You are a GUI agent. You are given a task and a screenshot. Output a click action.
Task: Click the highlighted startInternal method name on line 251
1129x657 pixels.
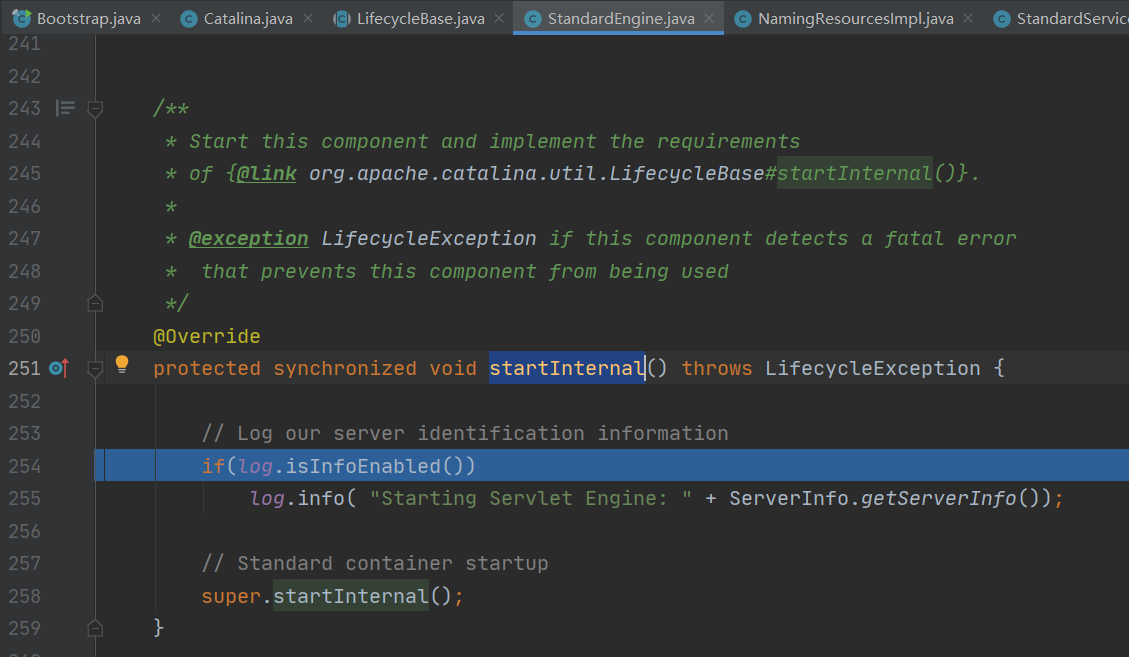pyautogui.click(x=567, y=368)
